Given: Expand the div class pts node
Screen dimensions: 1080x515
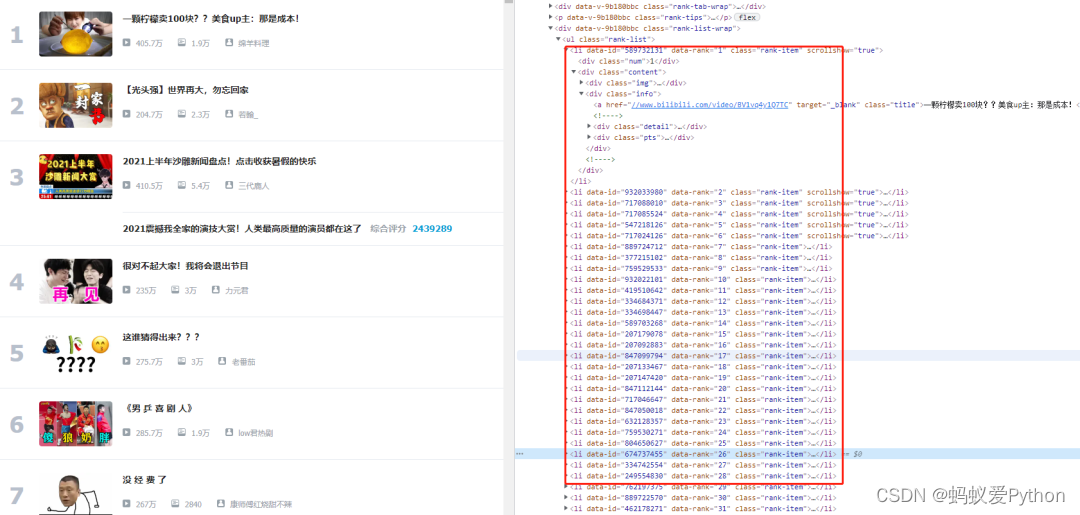Looking at the screenshot, I should [x=589, y=137].
